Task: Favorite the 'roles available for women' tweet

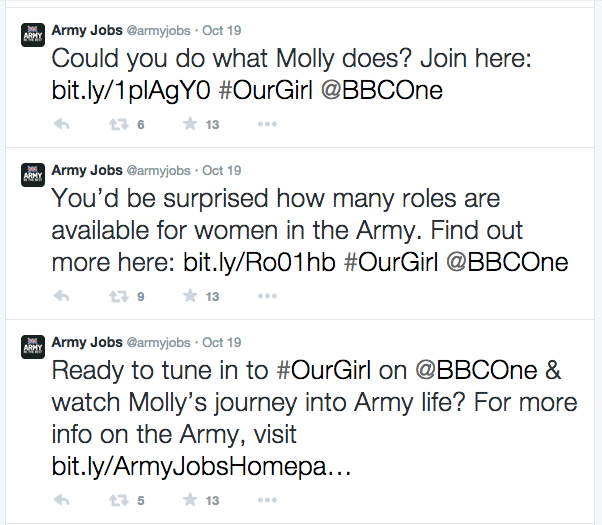Action: point(188,297)
